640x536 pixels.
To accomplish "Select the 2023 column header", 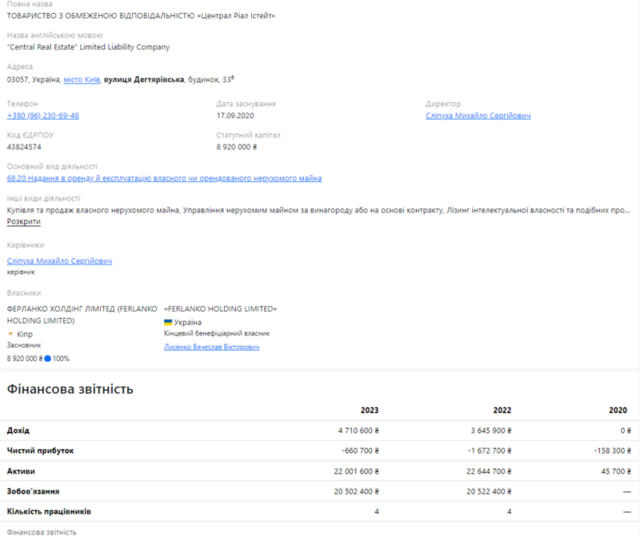I will click(x=369, y=410).
